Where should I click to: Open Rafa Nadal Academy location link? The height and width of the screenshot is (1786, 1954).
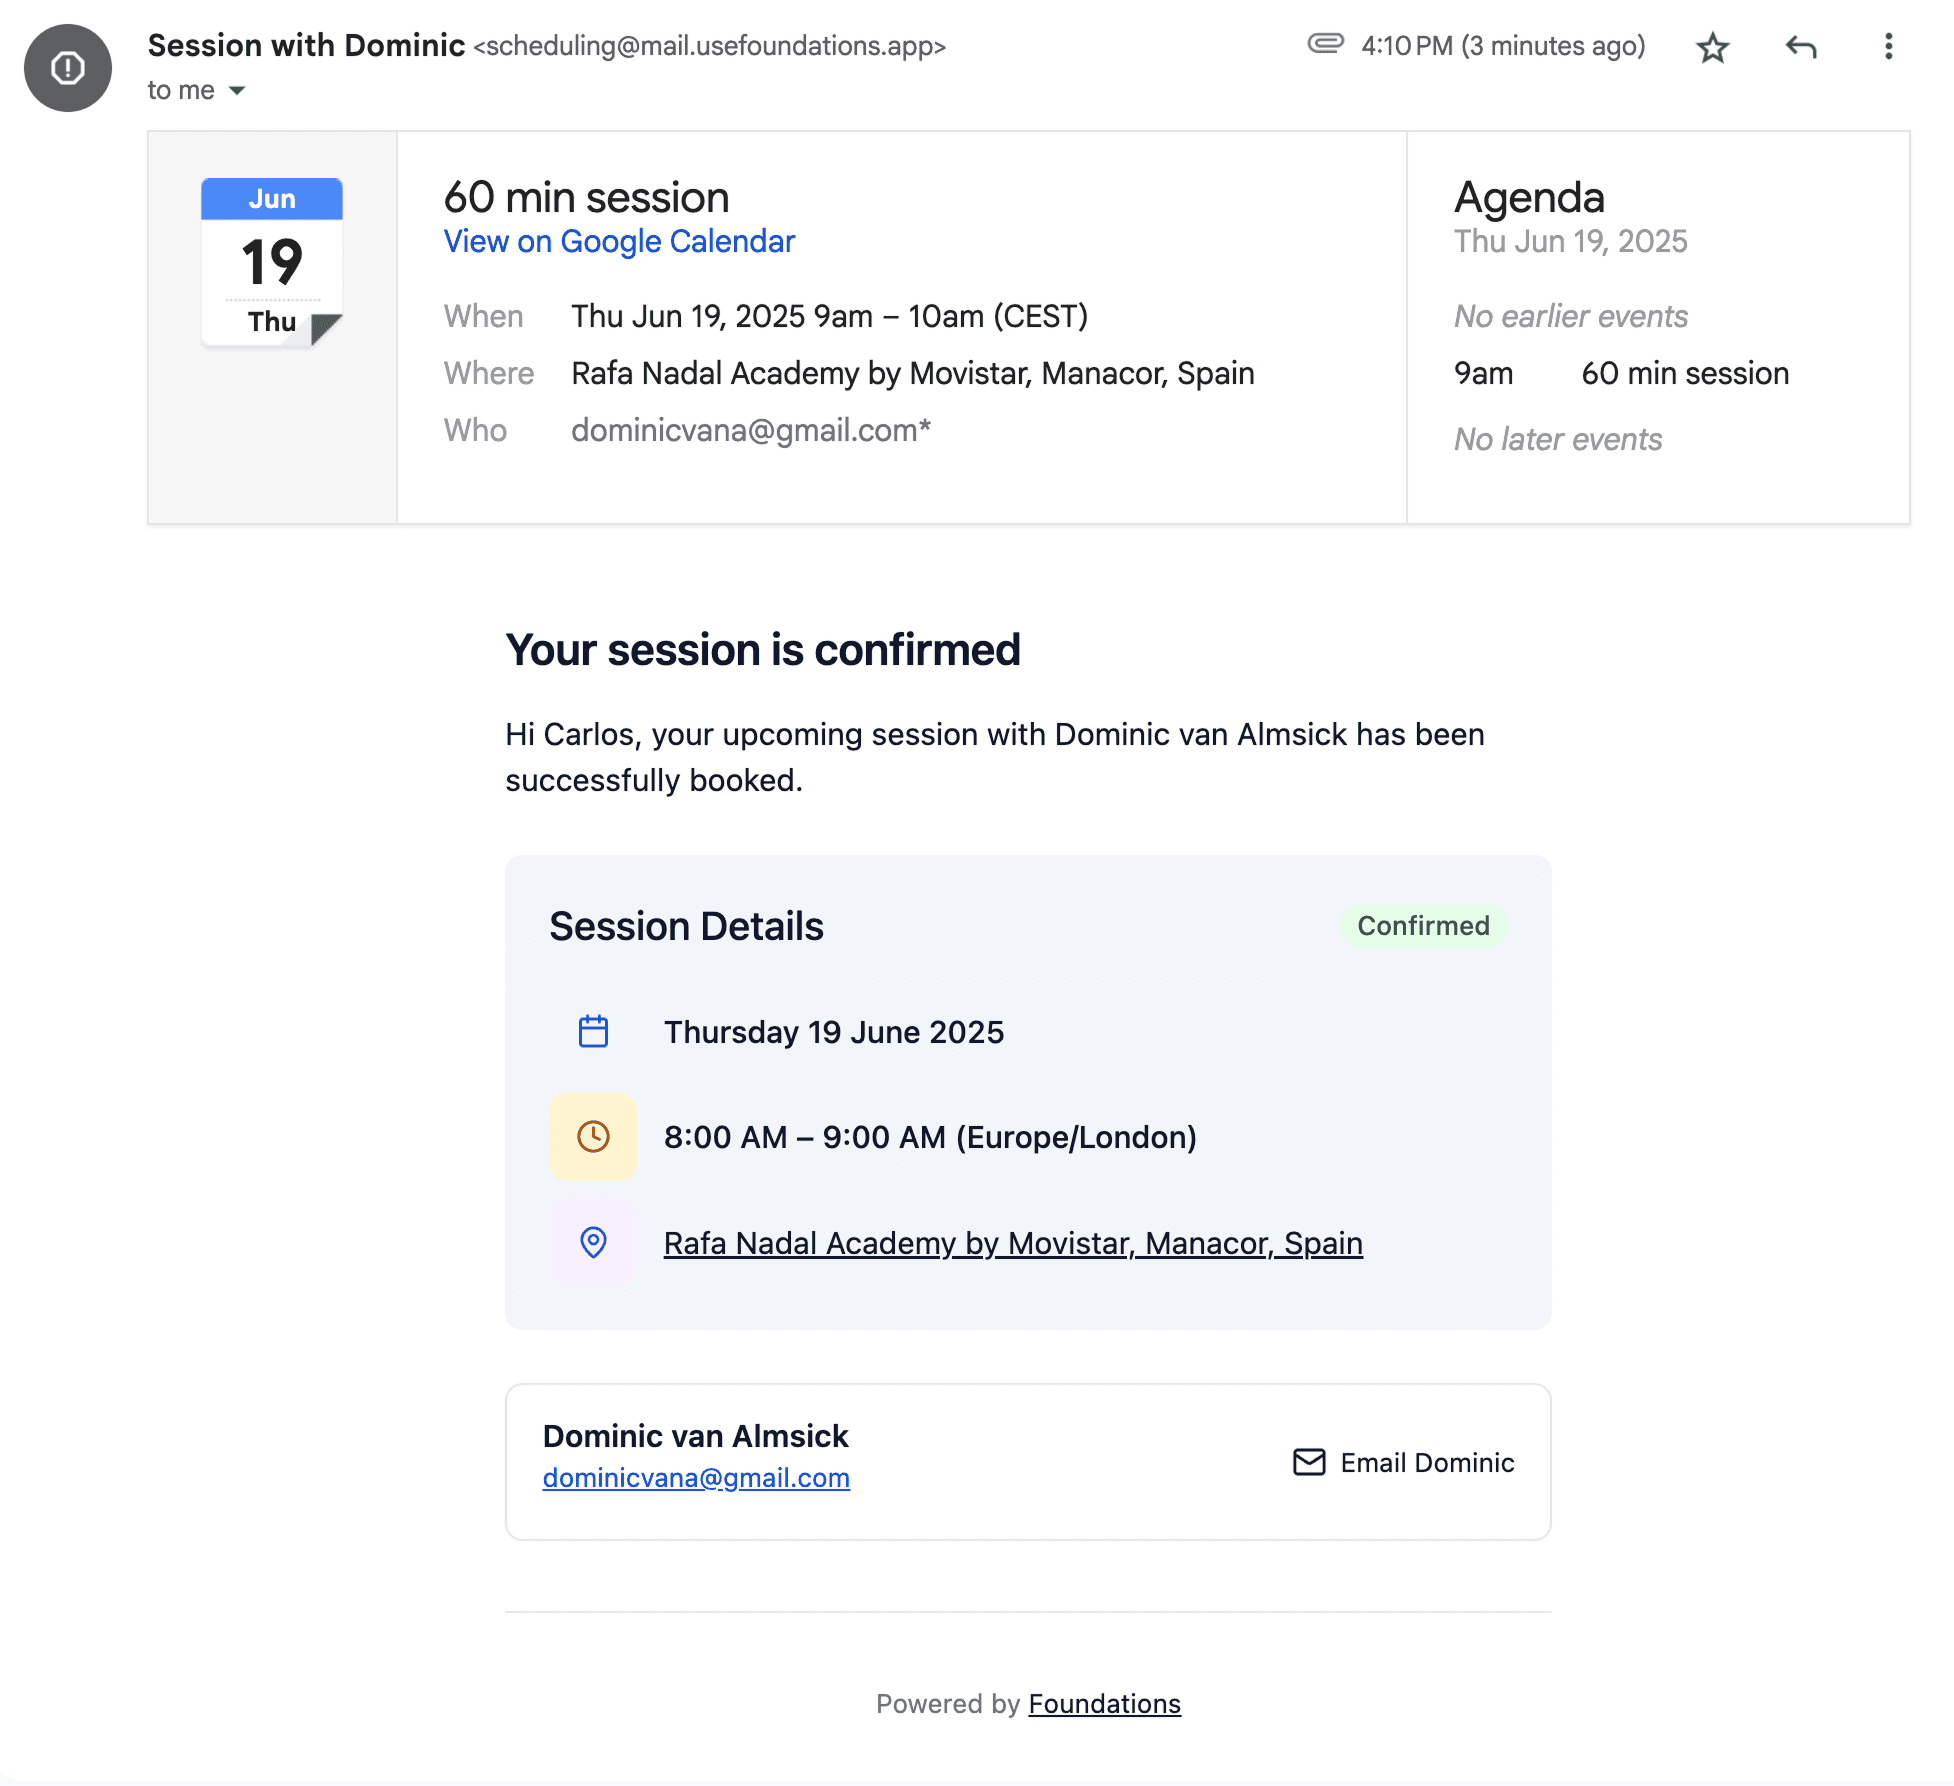point(1012,1243)
